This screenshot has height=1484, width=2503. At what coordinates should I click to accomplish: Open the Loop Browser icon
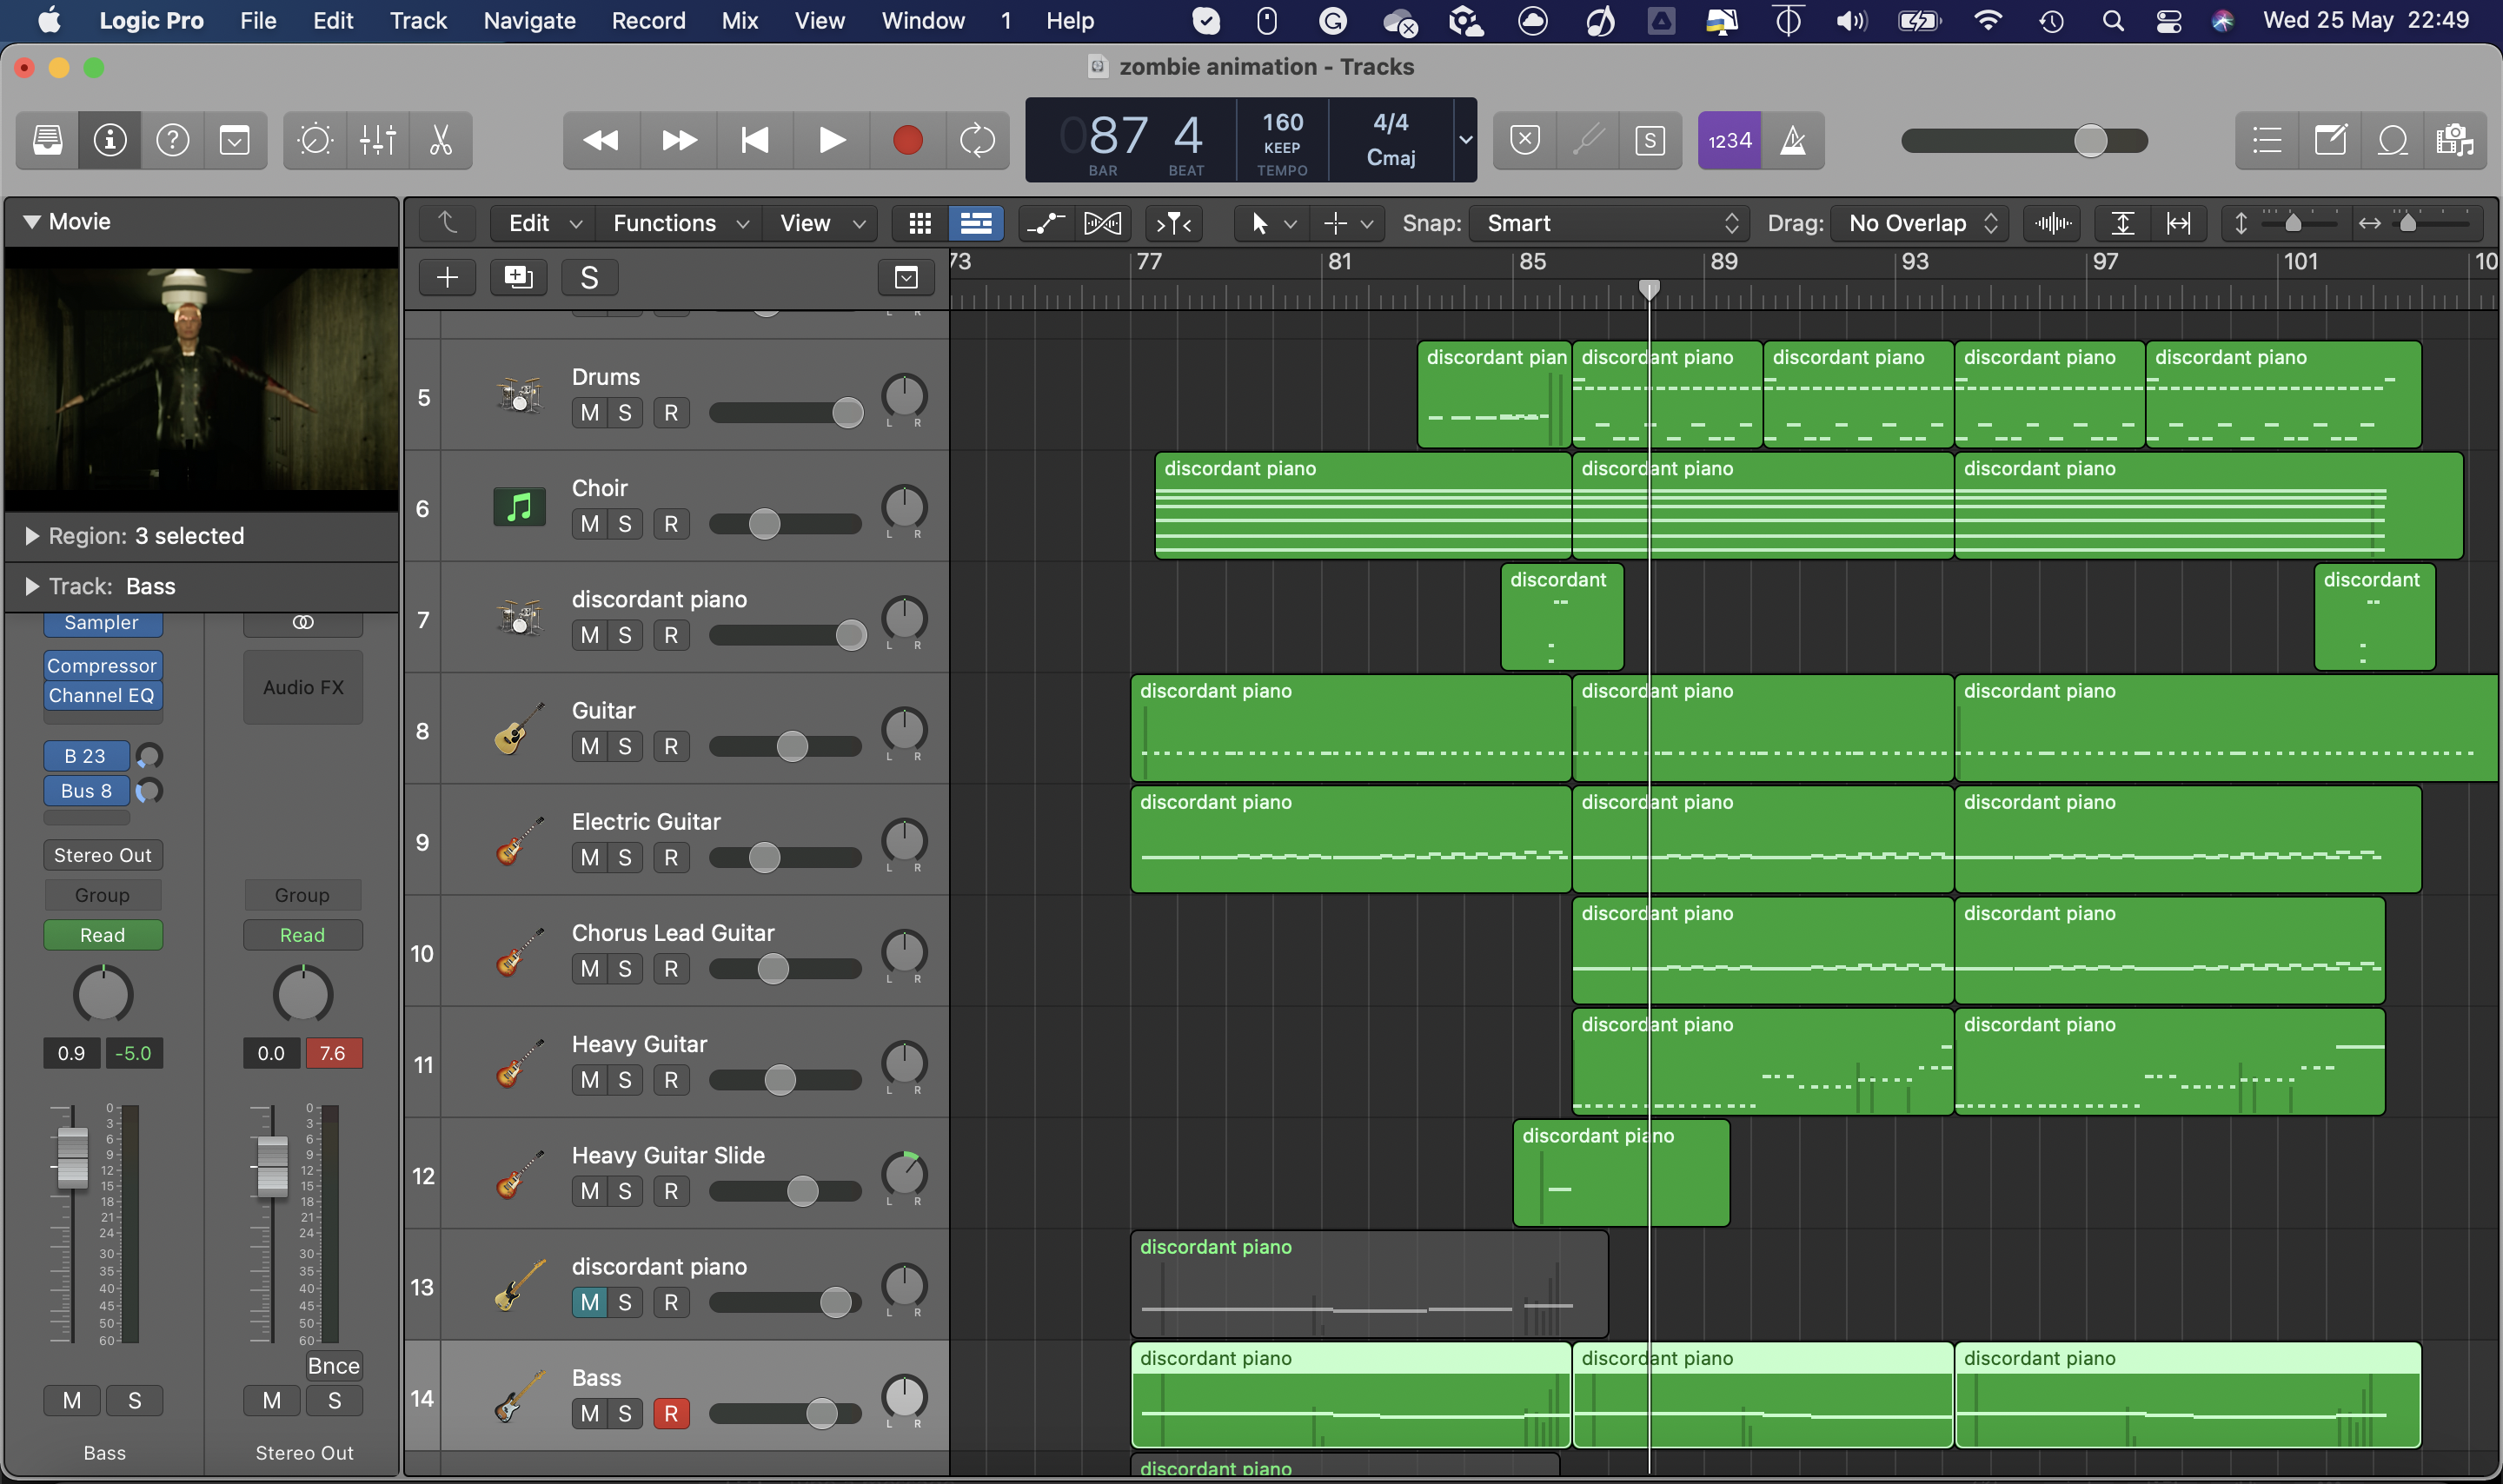2392,140
